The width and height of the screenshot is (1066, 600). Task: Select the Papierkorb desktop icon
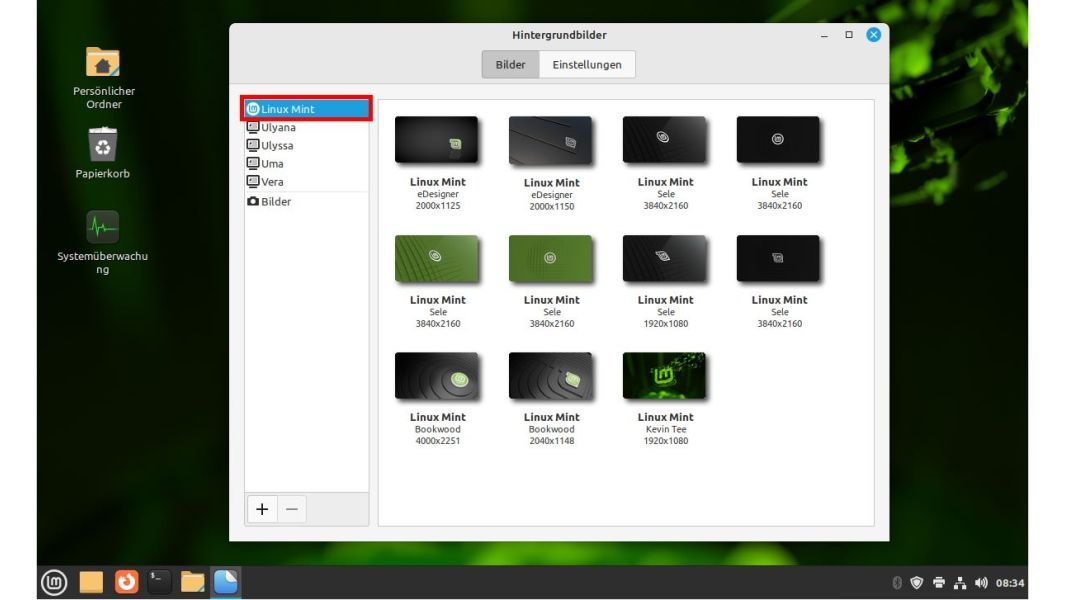click(x=103, y=153)
